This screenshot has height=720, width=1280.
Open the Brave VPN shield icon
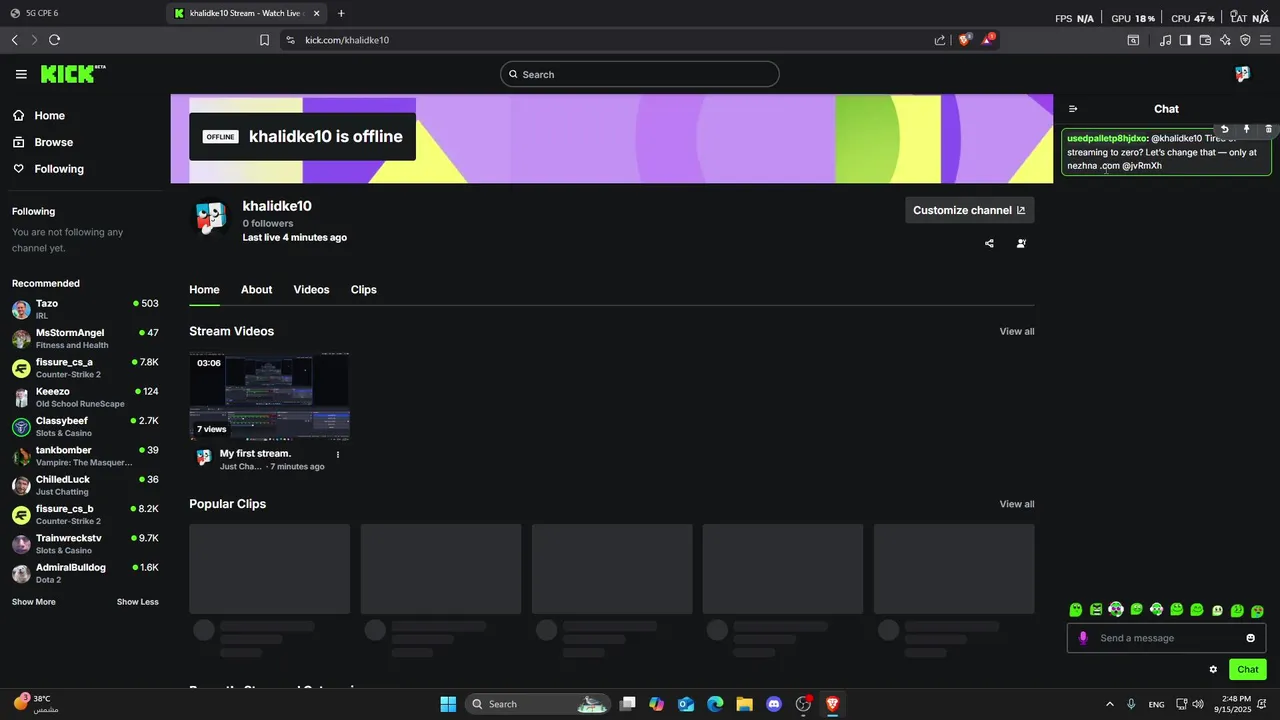click(1245, 40)
